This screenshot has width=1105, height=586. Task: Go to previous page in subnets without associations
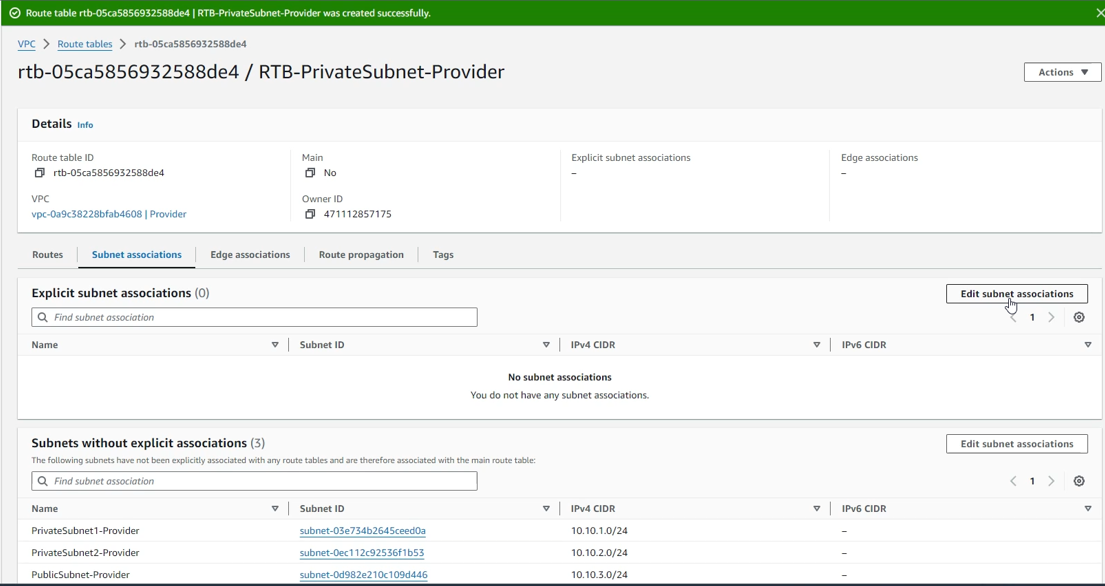[1013, 481]
